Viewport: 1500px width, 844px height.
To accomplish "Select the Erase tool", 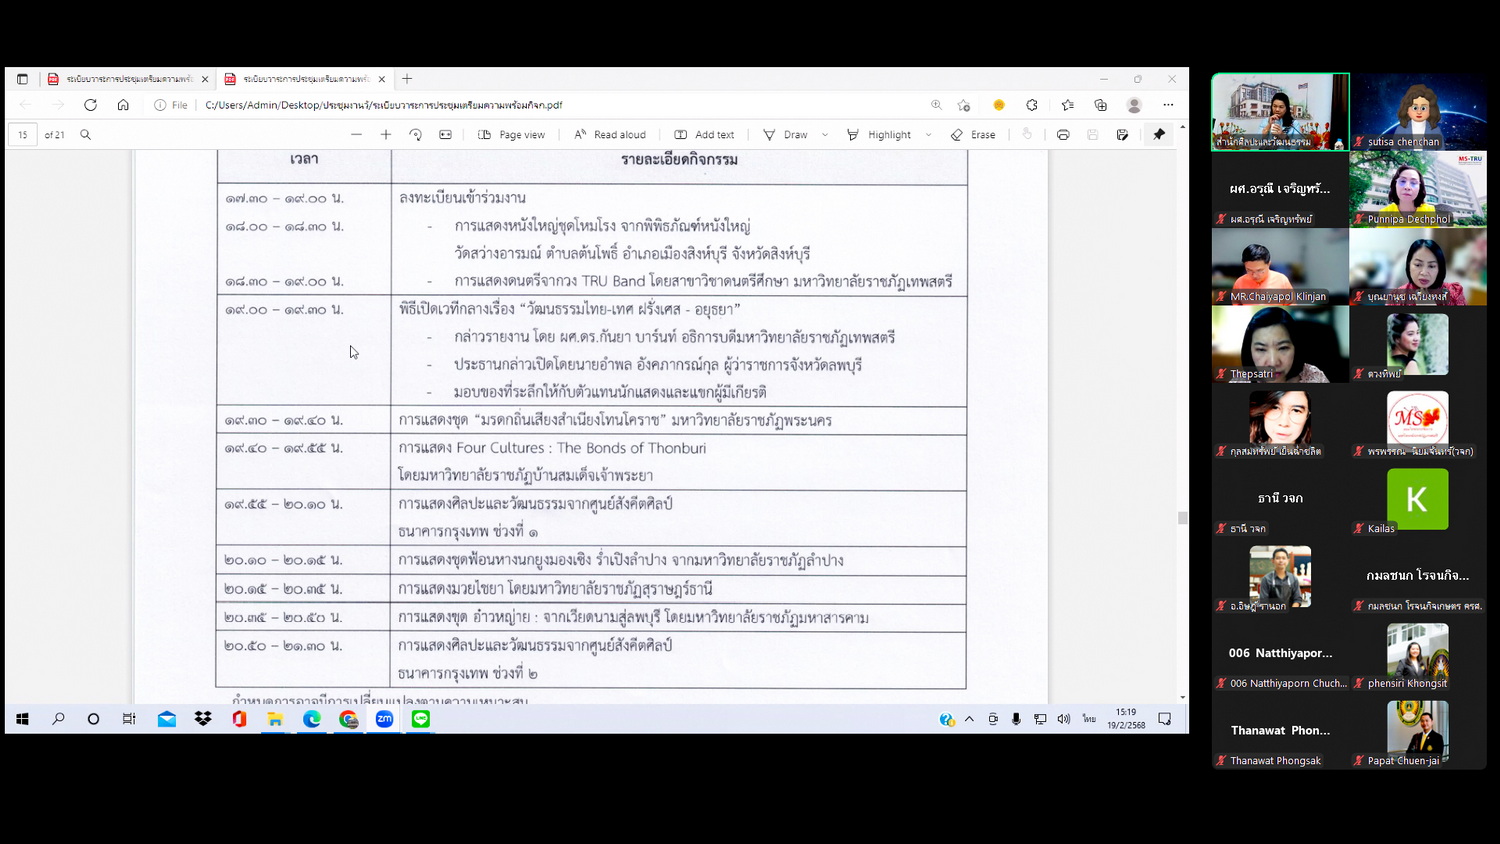I will coord(973,135).
